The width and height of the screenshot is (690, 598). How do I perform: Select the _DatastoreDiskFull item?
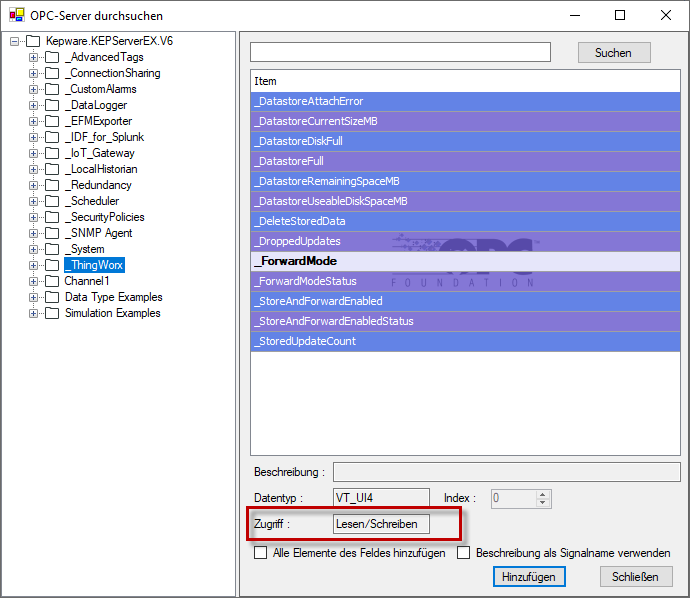466,142
